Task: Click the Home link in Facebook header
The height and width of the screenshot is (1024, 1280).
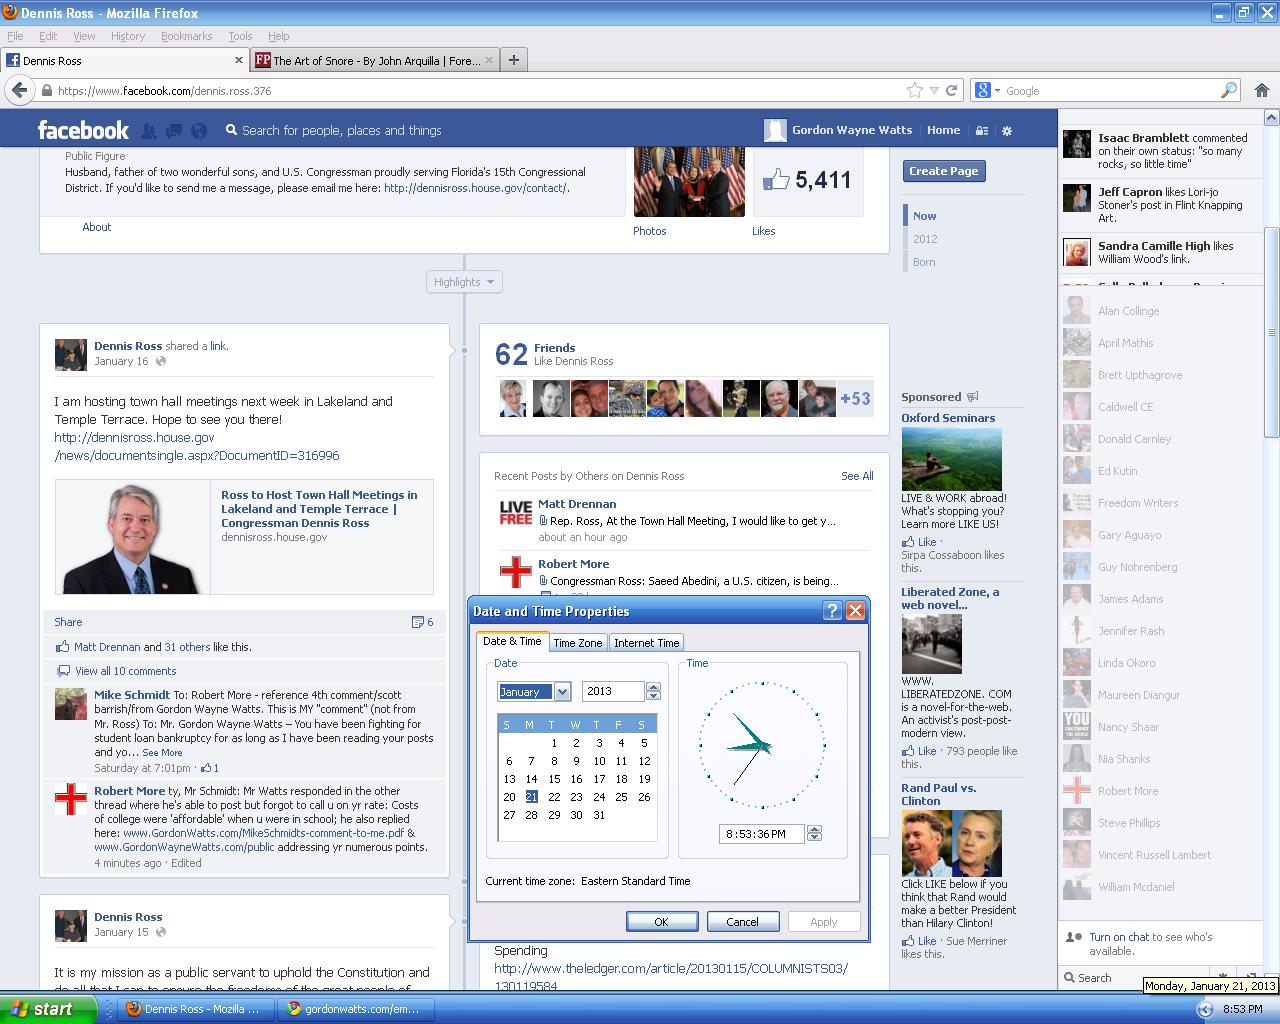Action: tap(943, 130)
